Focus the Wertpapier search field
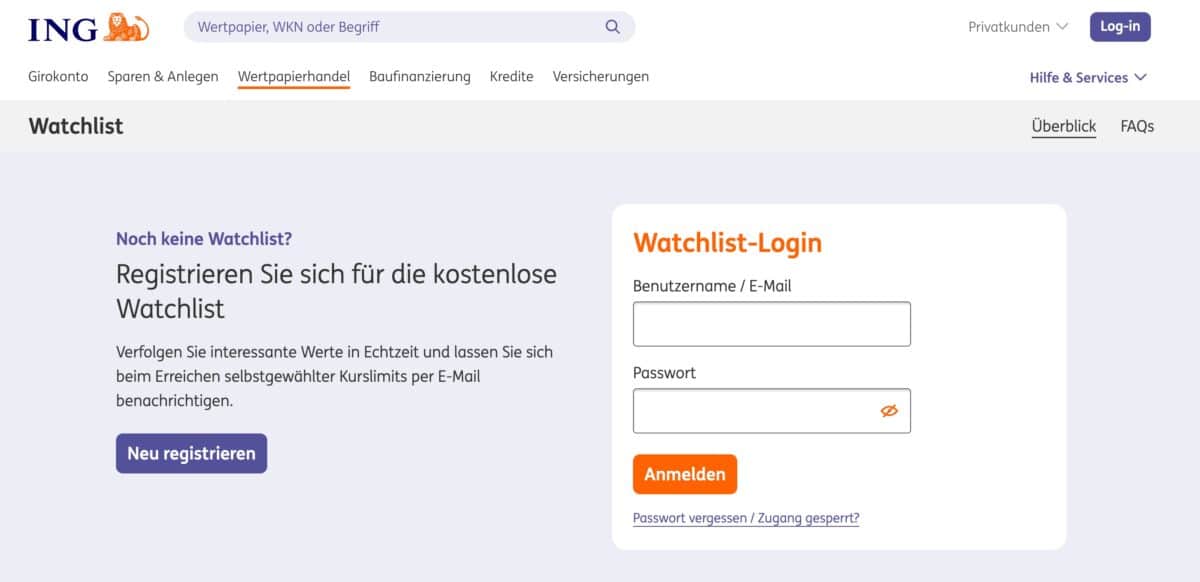The width and height of the screenshot is (1200, 582). (409, 27)
